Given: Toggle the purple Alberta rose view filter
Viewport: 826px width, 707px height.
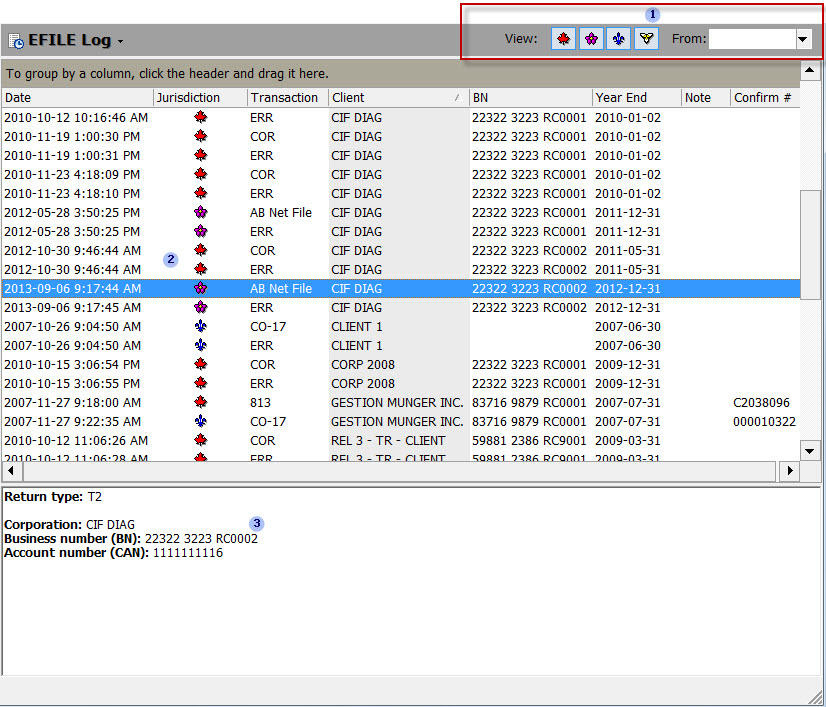Looking at the screenshot, I should (x=592, y=39).
